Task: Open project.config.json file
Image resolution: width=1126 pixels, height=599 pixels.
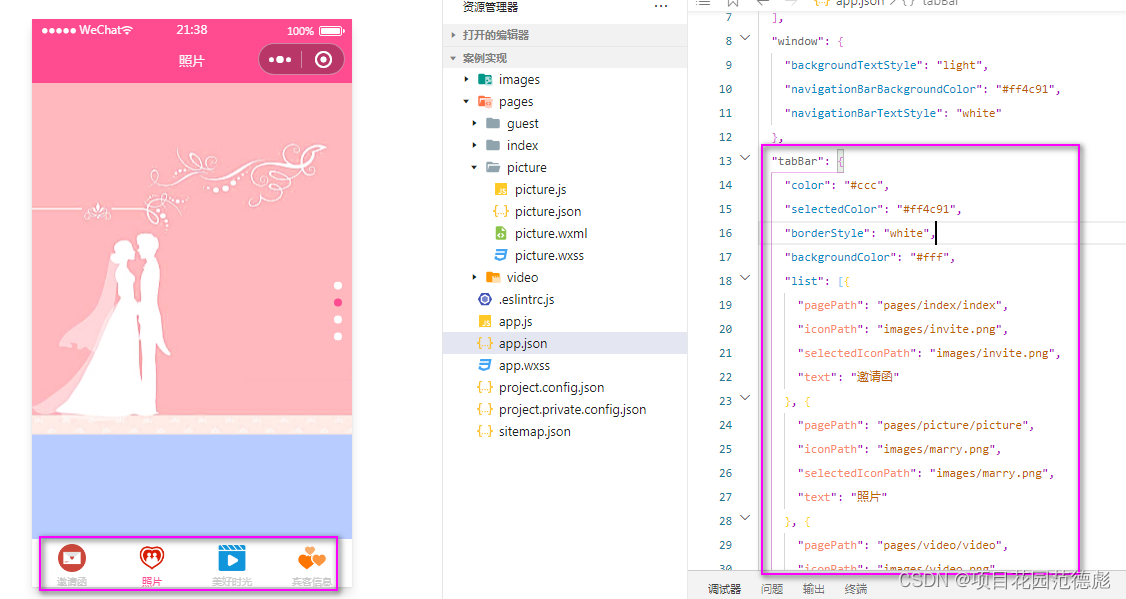Action: (x=552, y=388)
